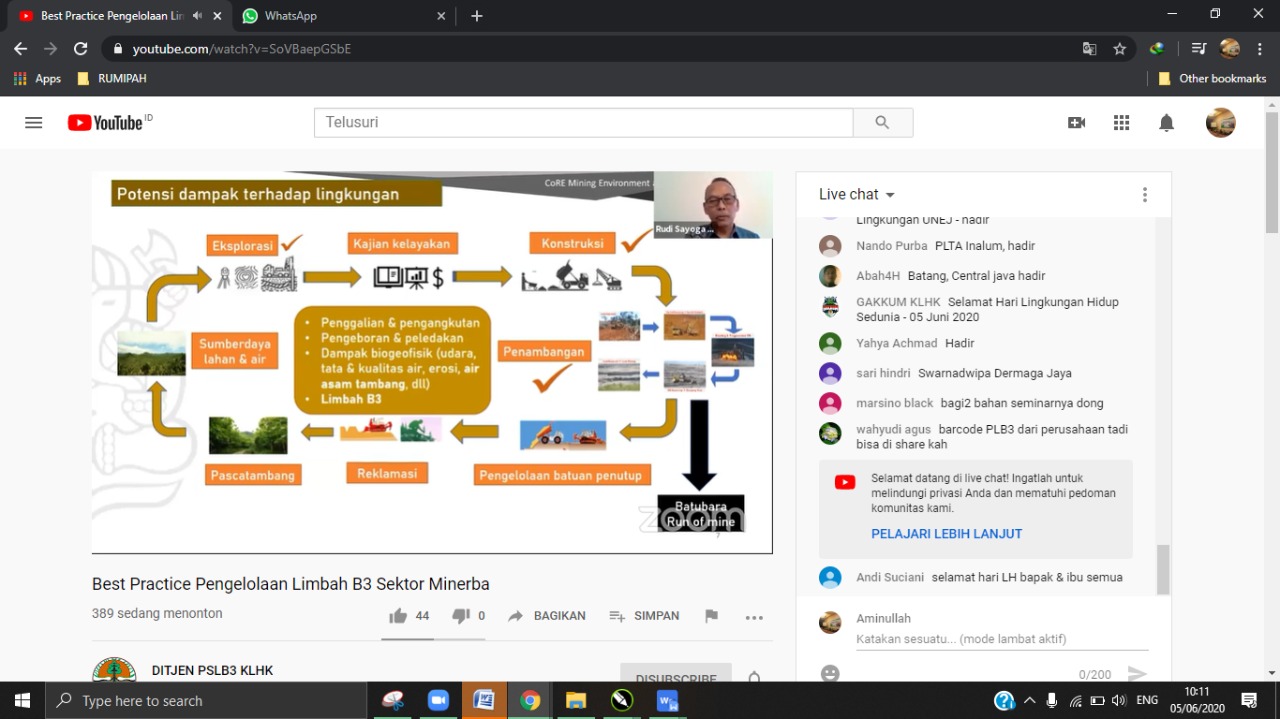Dislike the video with thumbs down
This screenshot has width=1280, height=719.
pos(460,616)
